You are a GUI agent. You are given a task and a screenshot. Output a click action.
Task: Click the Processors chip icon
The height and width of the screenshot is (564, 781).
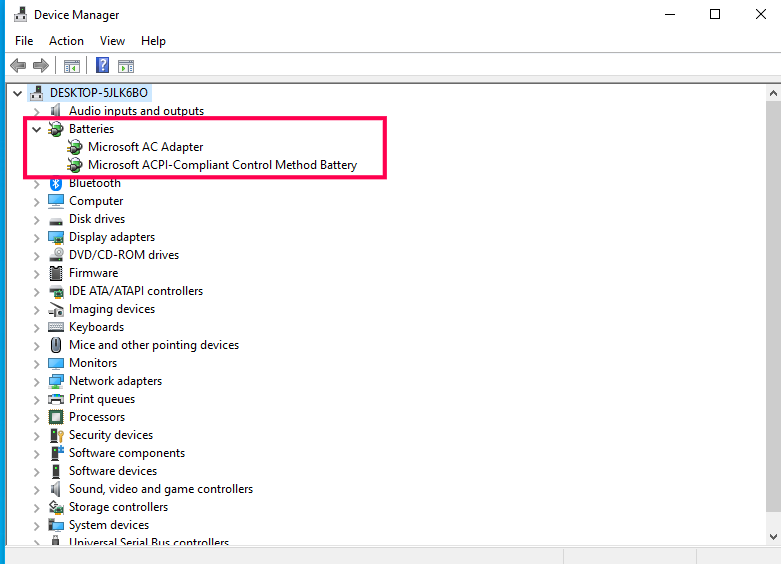pos(56,417)
